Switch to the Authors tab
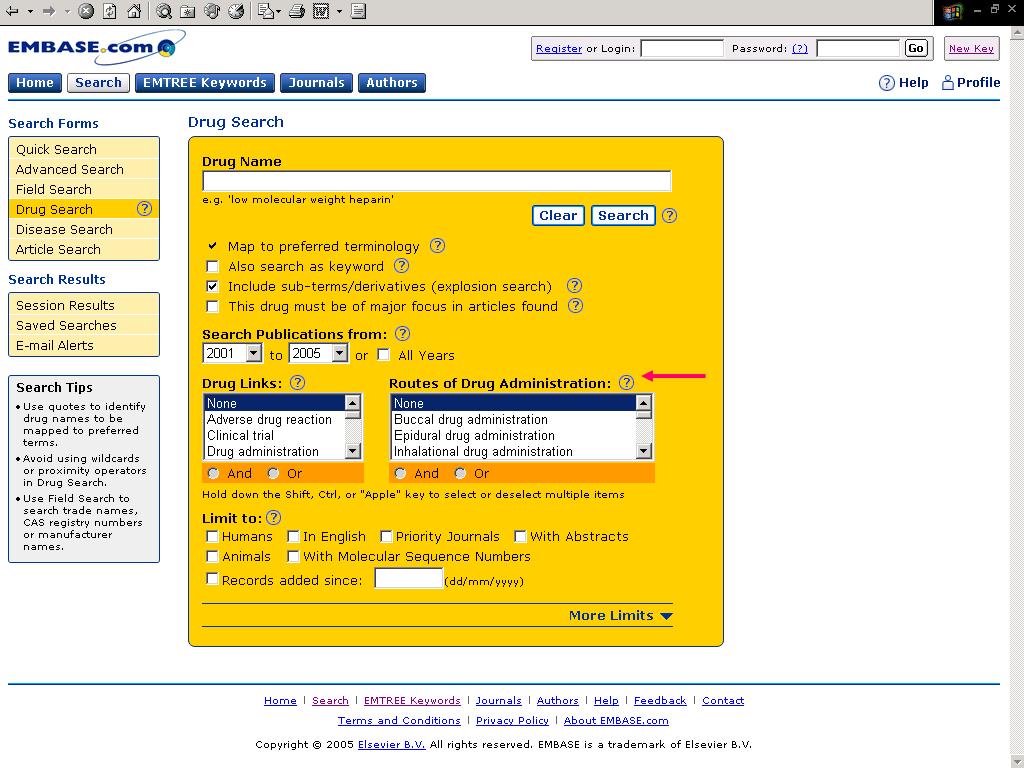The height and width of the screenshot is (768, 1024). pyautogui.click(x=391, y=82)
